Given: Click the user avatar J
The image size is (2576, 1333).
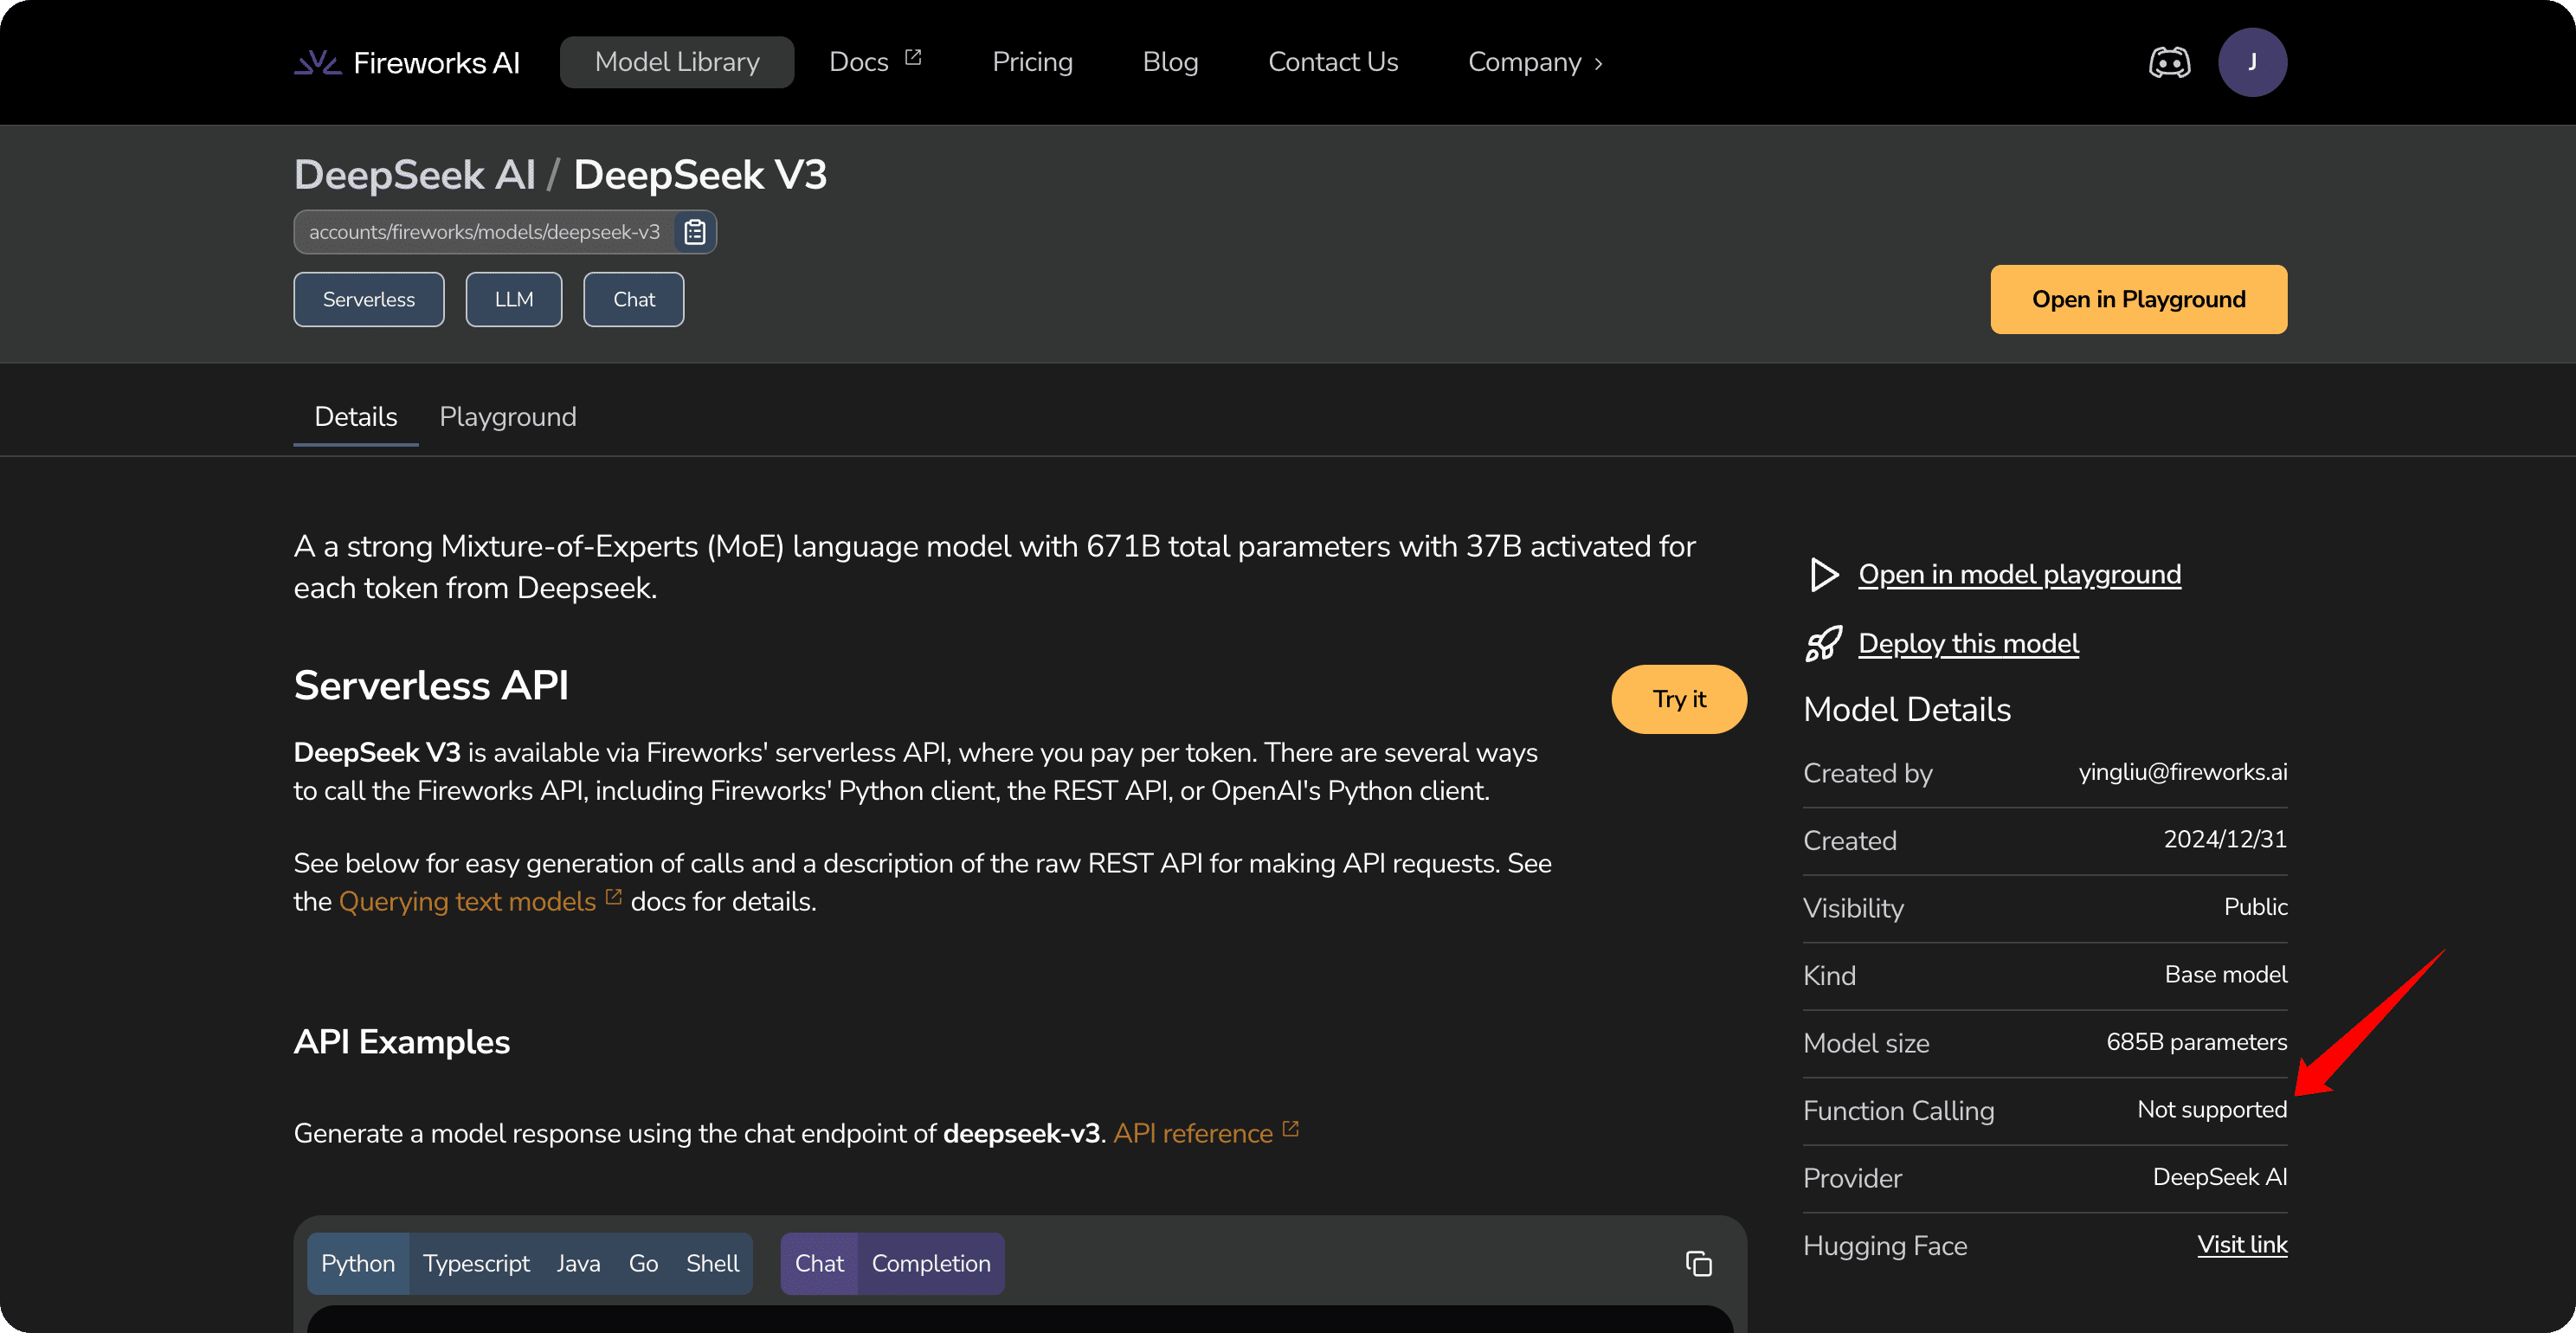Looking at the screenshot, I should [2252, 63].
